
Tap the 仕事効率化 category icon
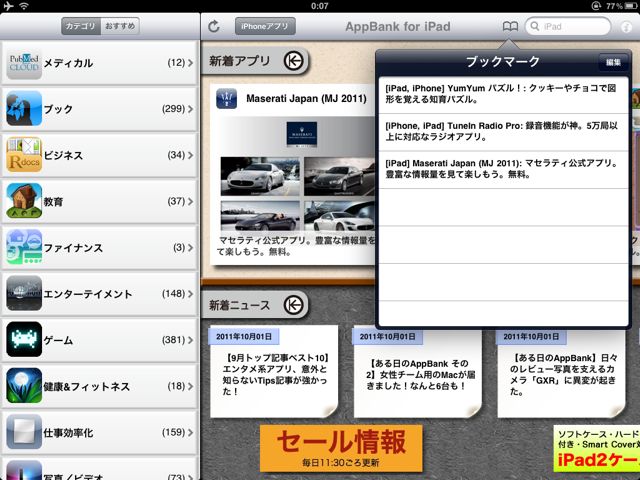(x=24, y=432)
